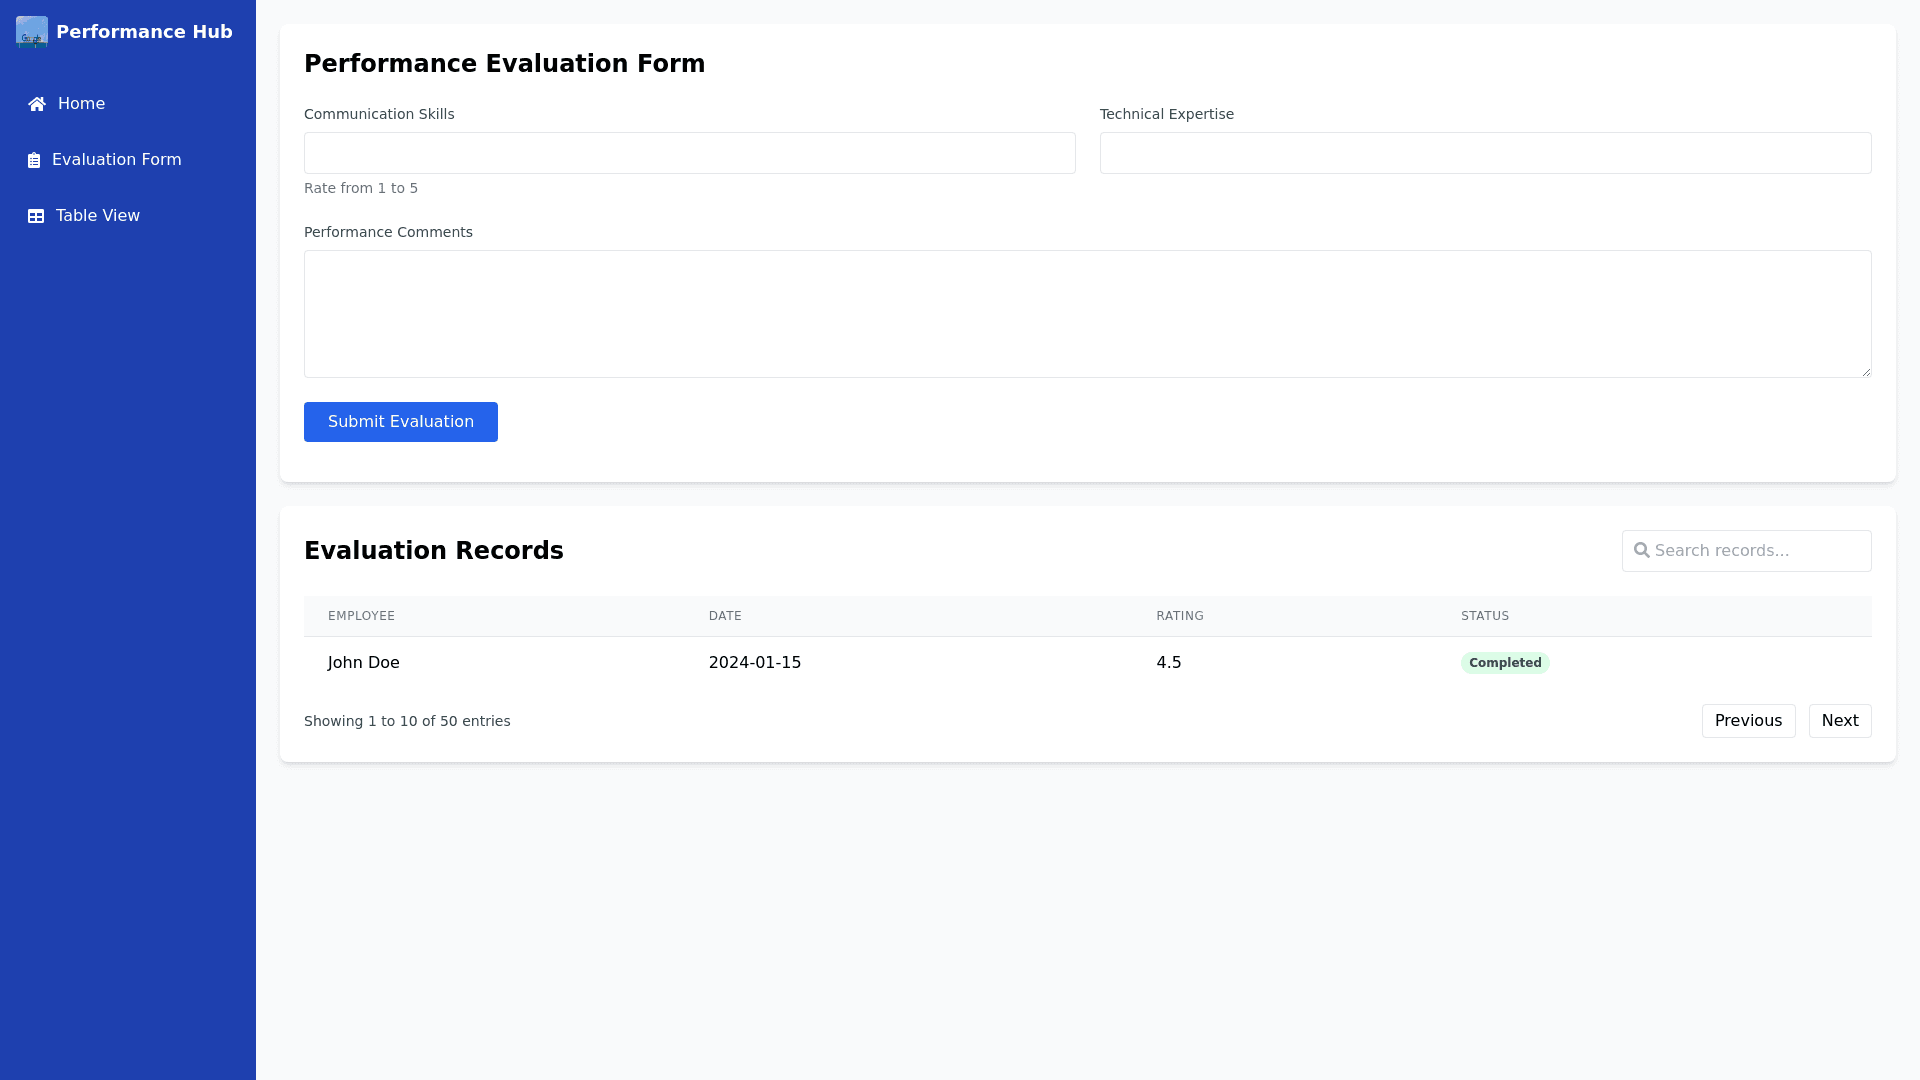
Task: Click into the Technical Expertise field
Action: (1485, 153)
